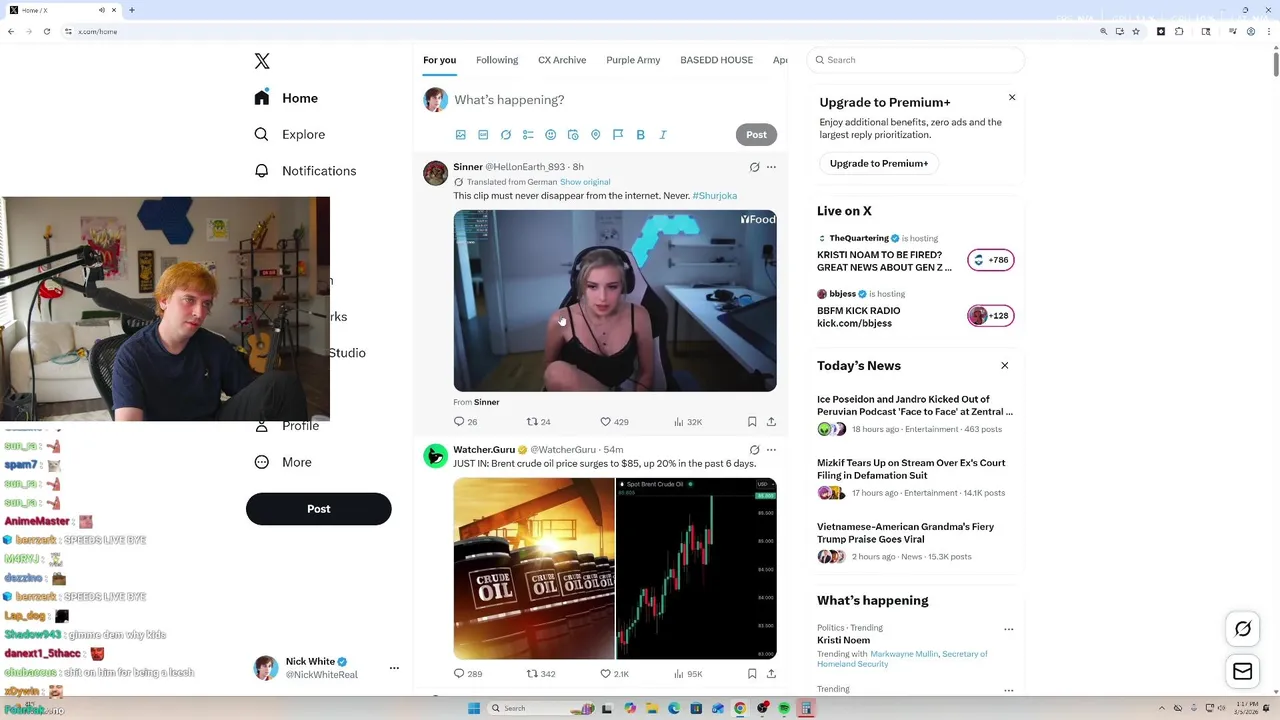The width and height of the screenshot is (1280, 720).
Task: Open account menu next to Nick White
Action: [394, 668]
